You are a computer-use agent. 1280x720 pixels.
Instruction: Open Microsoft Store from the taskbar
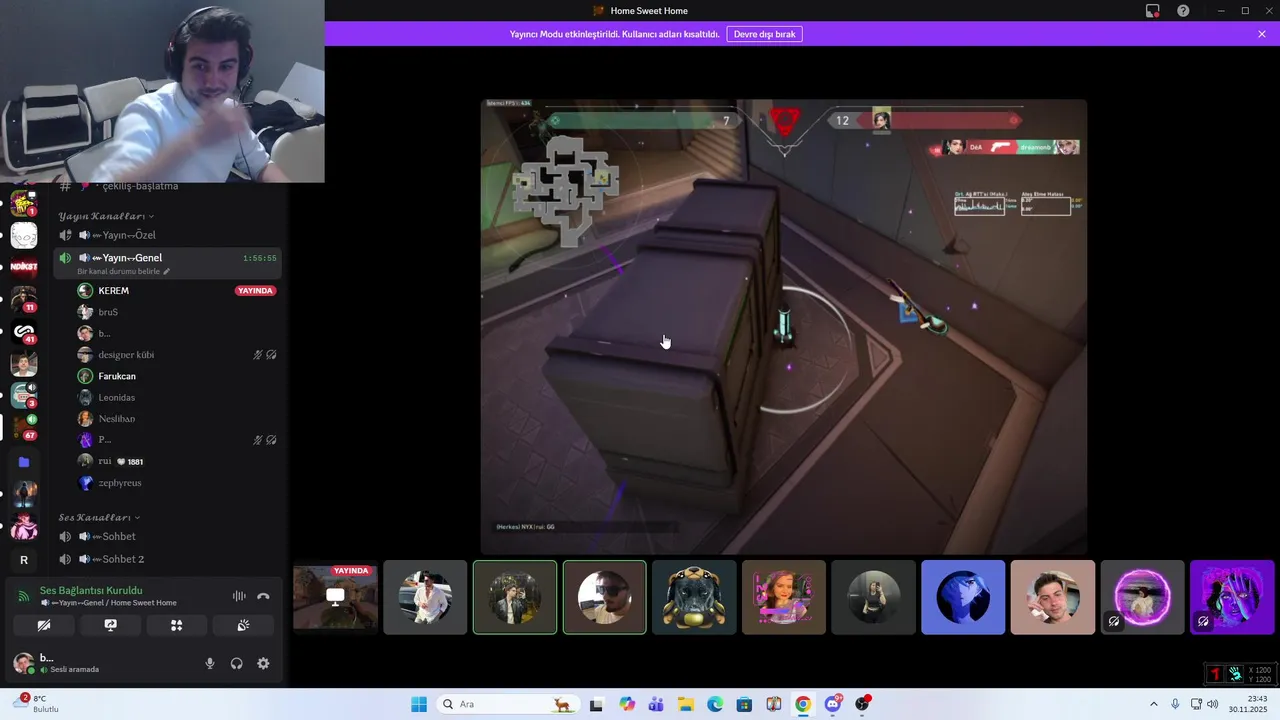click(744, 704)
